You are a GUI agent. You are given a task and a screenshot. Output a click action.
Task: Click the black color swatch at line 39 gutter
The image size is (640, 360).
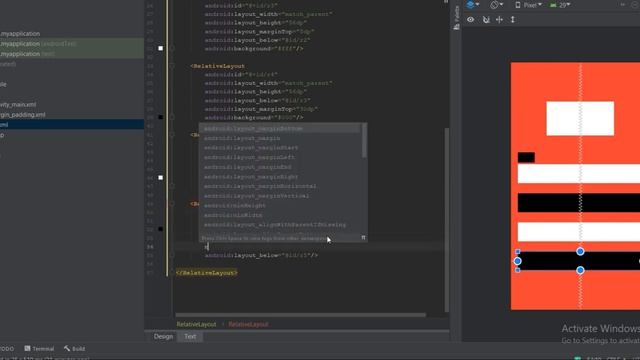[x=161, y=117]
